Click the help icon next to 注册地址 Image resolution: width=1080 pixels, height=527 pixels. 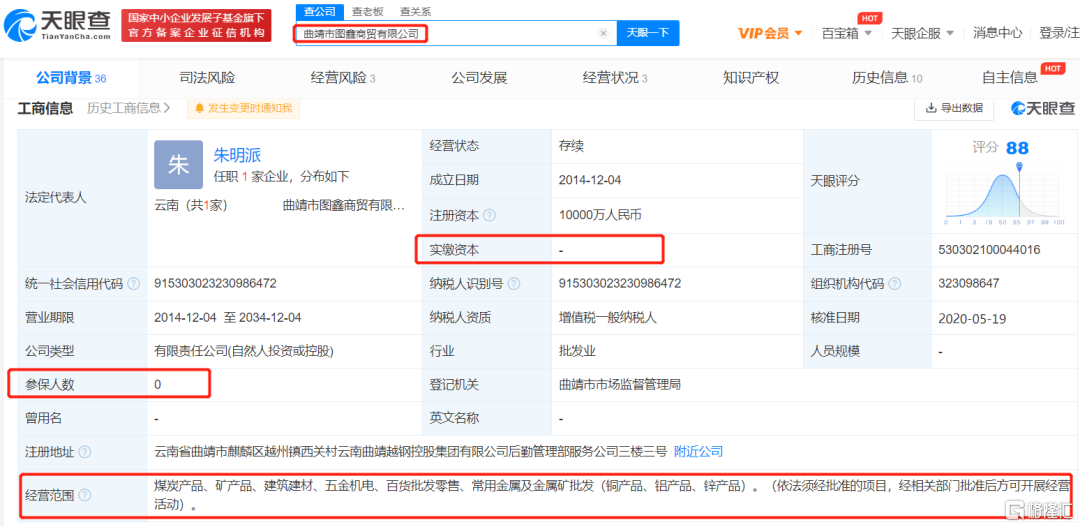[x=84, y=452]
